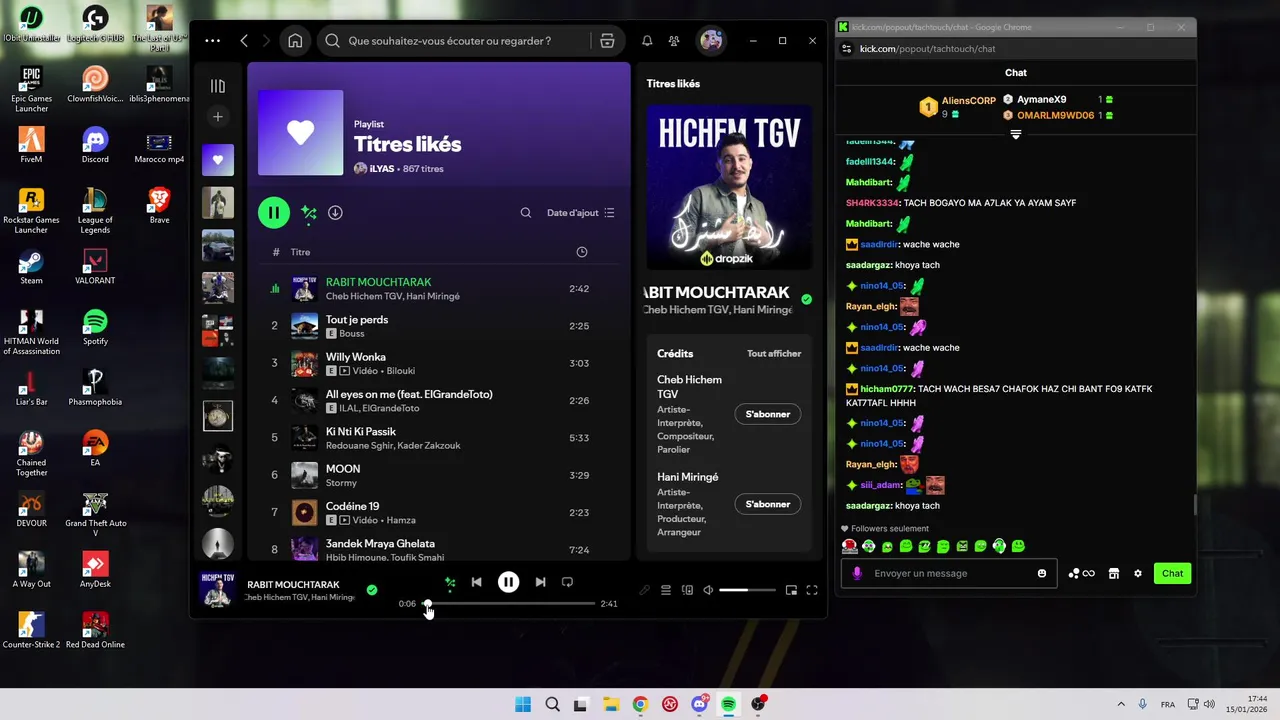Toggle the liked checkmark beside right-panel song title
This screenshot has width=1280, height=720.
(806, 299)
